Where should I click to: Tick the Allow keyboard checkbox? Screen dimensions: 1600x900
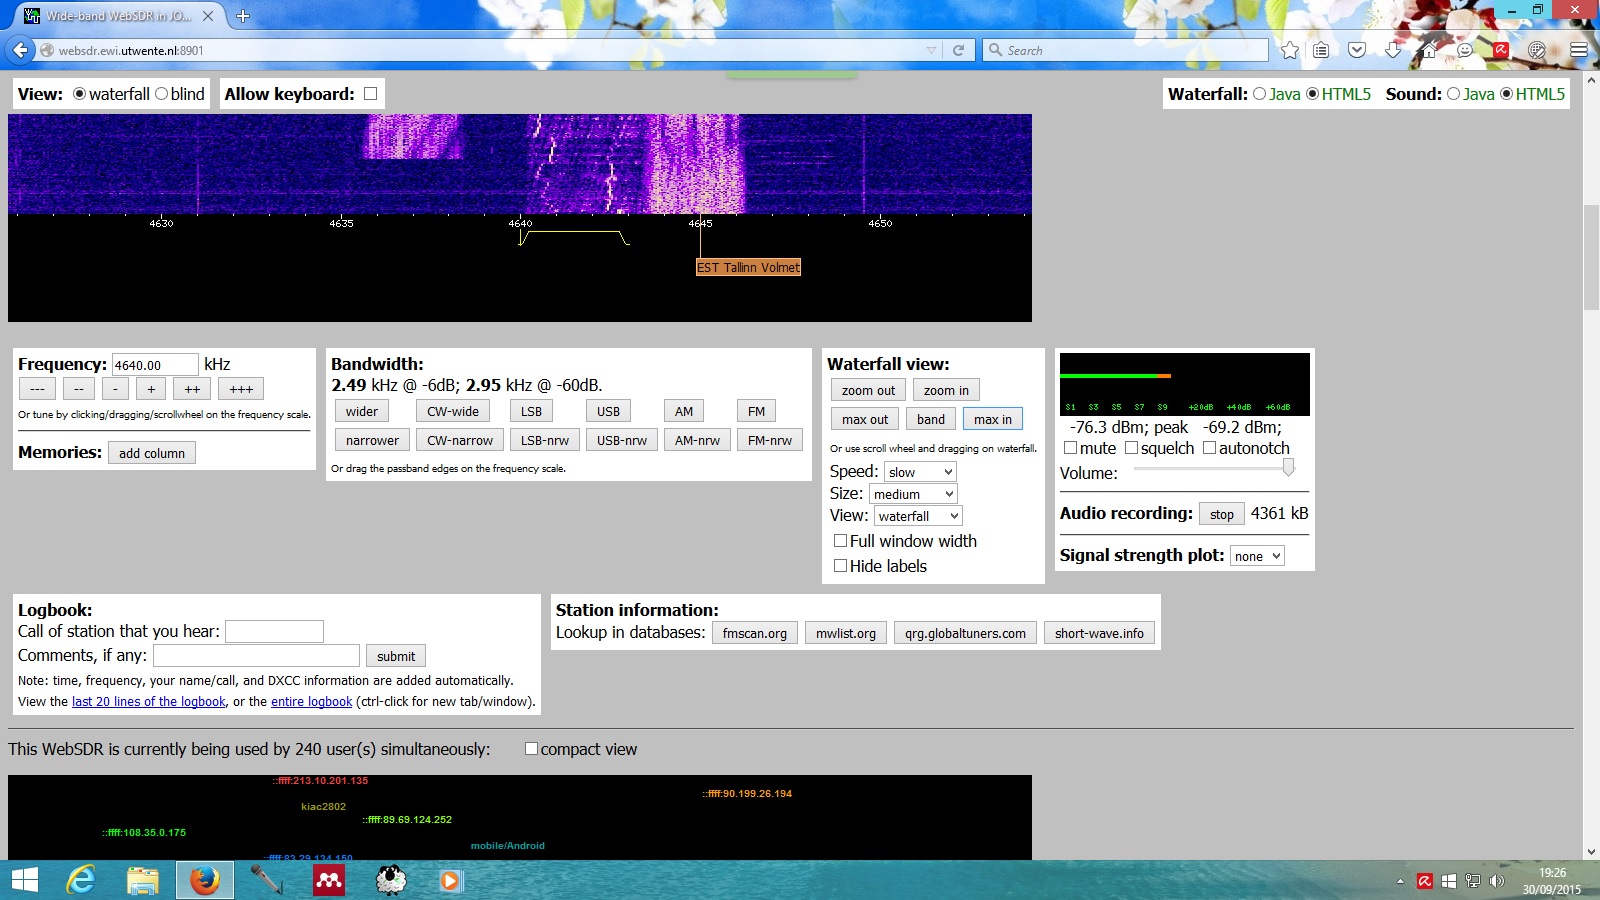point(371,94)
